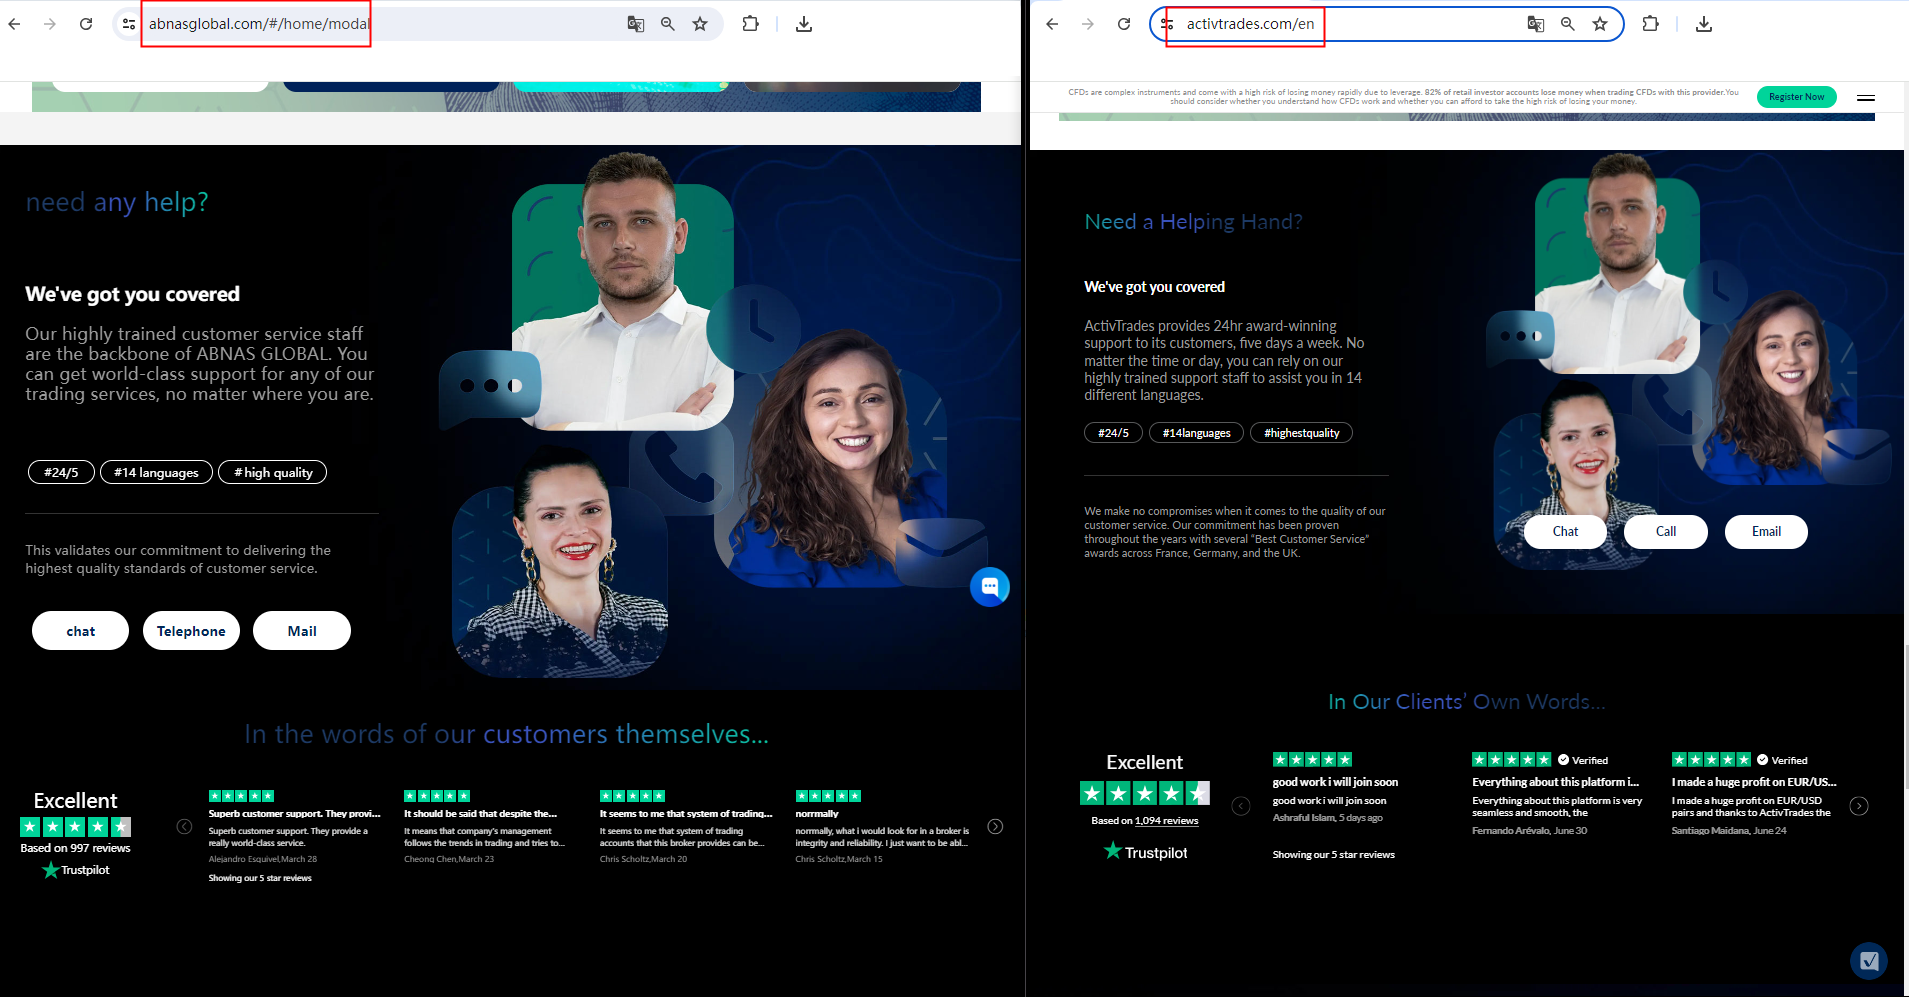Click the Telephone button
1909x997 pixels.
[191, 631]
